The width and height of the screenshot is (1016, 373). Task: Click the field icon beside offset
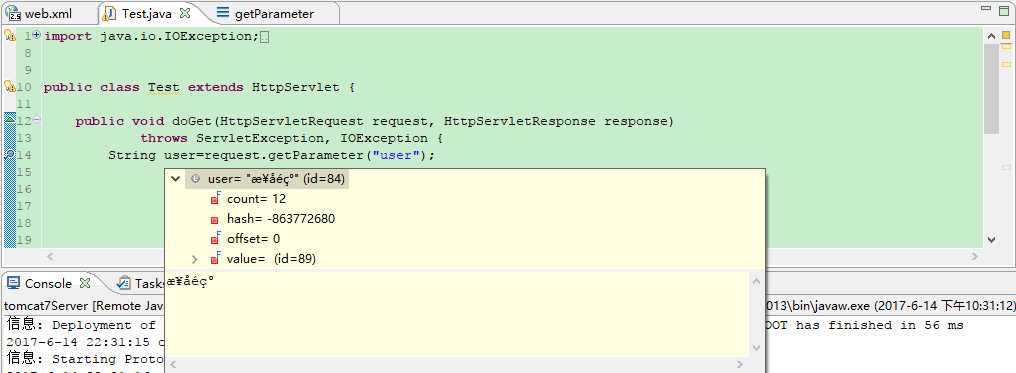[215, 239]
